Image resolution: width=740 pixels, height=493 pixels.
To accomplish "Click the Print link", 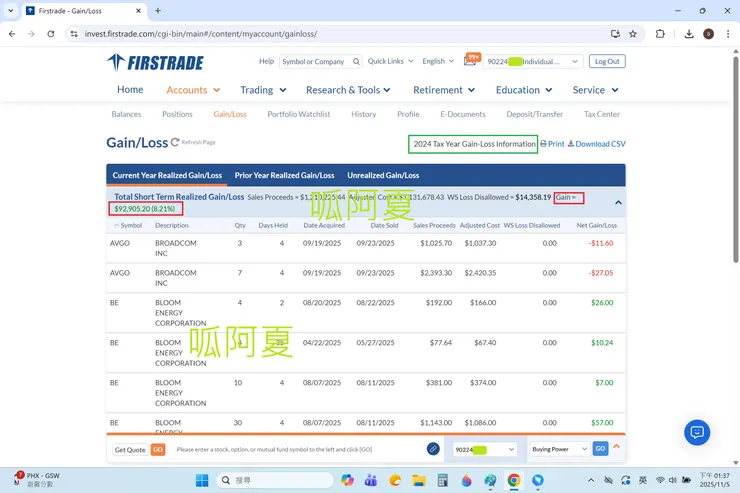I will pyautogui.click(x=552, y=144).
